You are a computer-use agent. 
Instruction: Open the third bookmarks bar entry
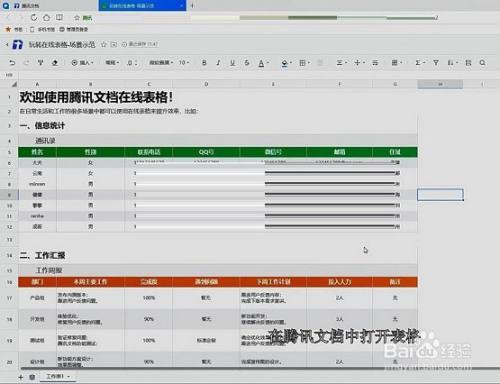coord(73,29)
